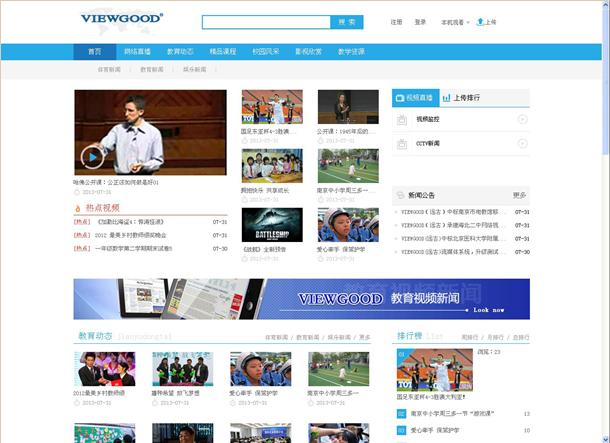Click 教育新闻 in 教育动态 section header

[307, 337]
